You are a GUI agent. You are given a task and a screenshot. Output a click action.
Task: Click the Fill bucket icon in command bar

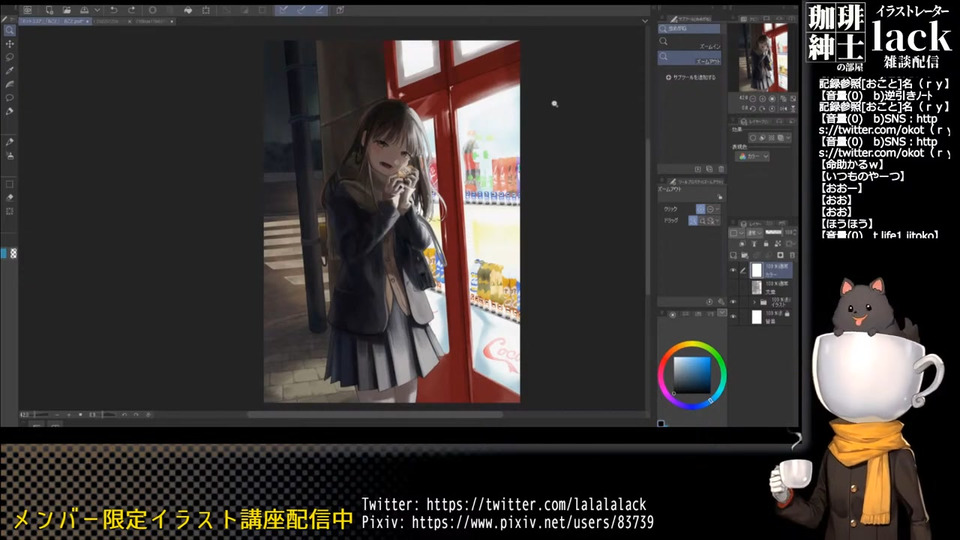188,10
